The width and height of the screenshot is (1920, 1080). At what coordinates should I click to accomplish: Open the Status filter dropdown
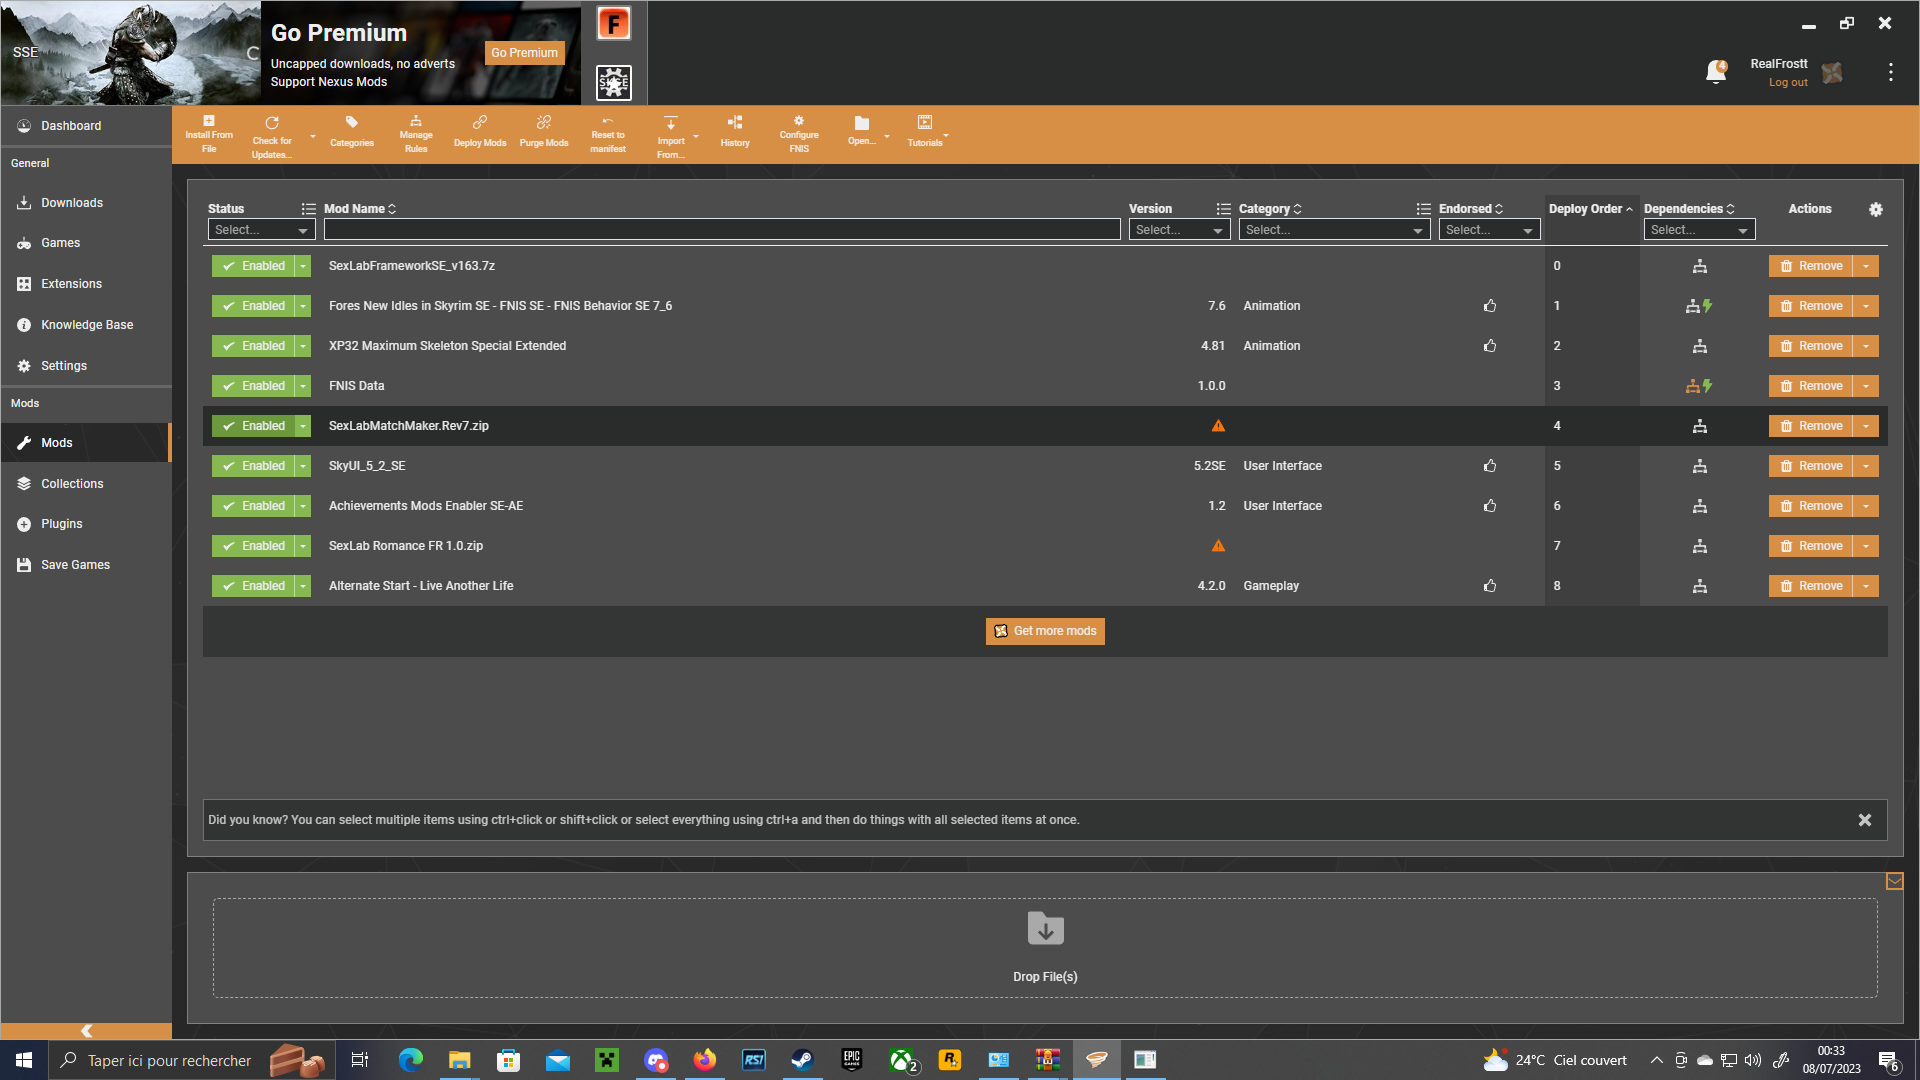tap(261, 230)
